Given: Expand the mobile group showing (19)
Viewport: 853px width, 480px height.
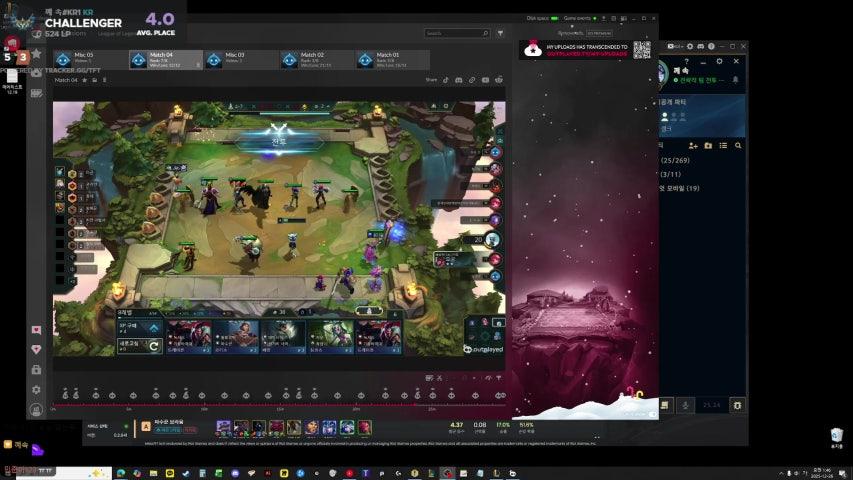Looking at the screenshot, I should pyautogui.click(x=679, y=188).
